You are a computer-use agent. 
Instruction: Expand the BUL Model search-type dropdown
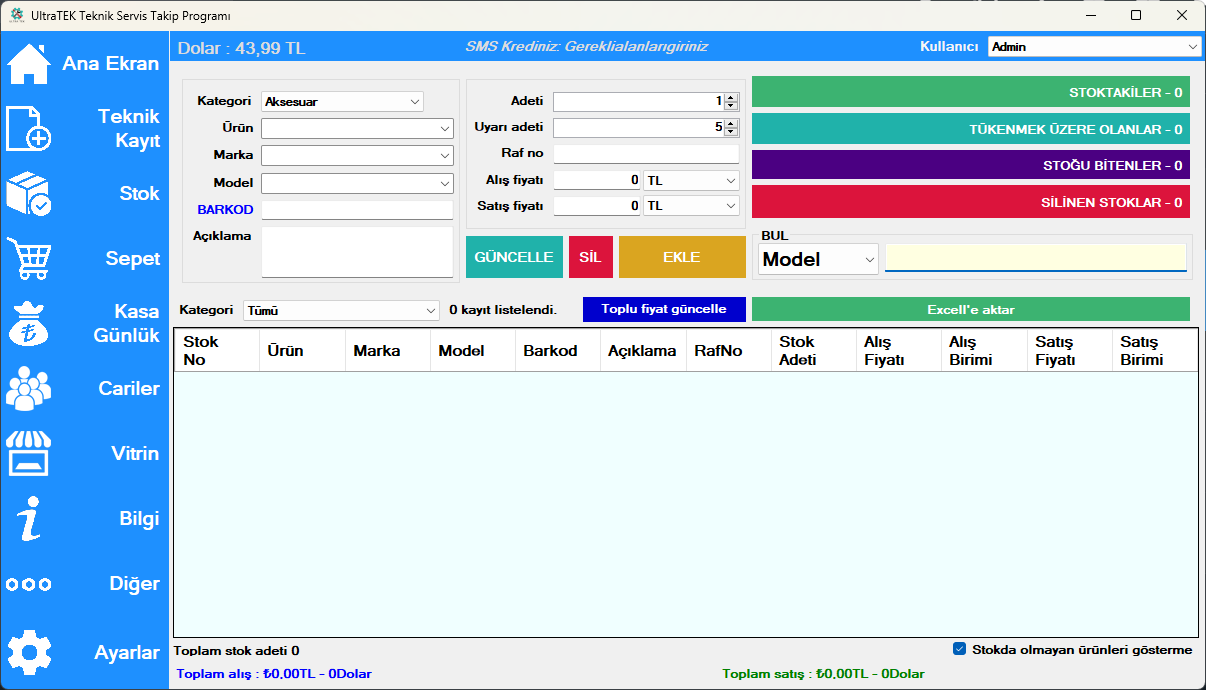point(869,259)
